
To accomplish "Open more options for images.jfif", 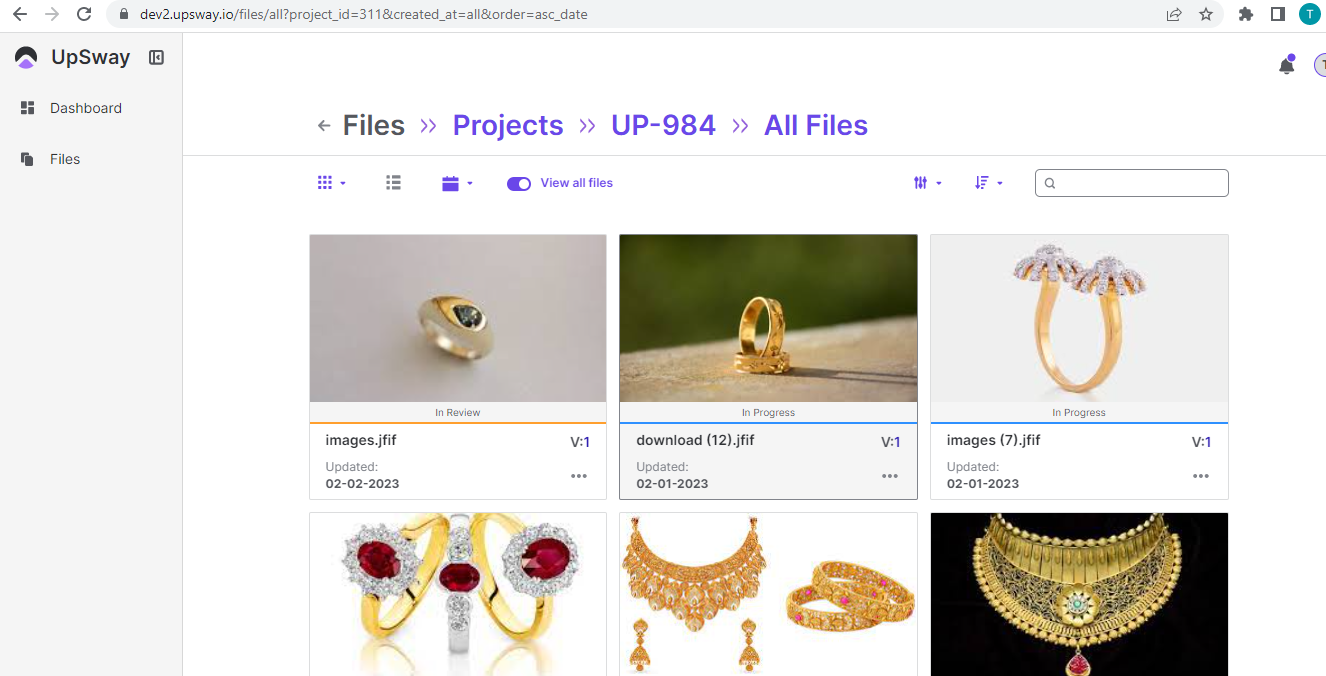I will (x=579, y=476).
